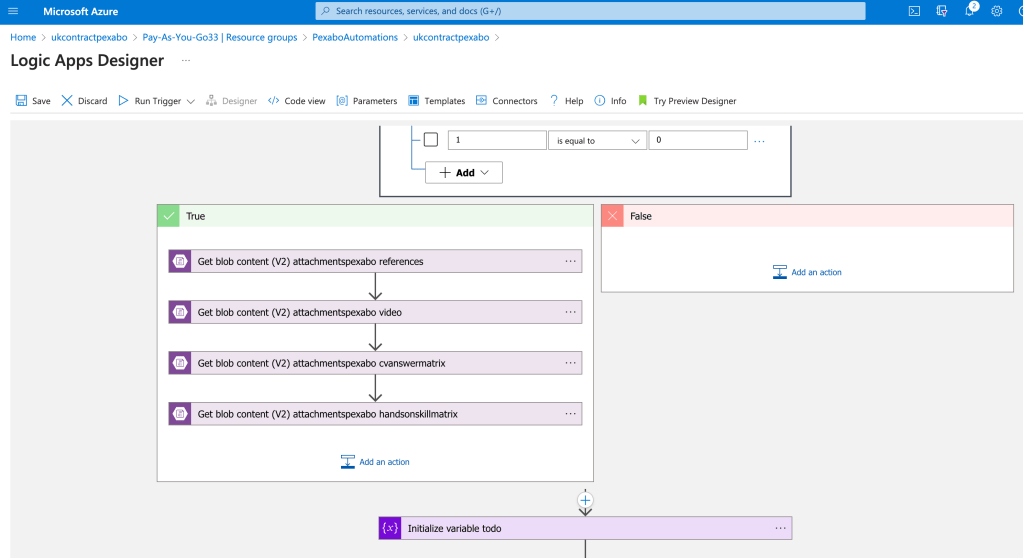
Task: Open the references action ellipsis menu
Action: tap(570, 261)
